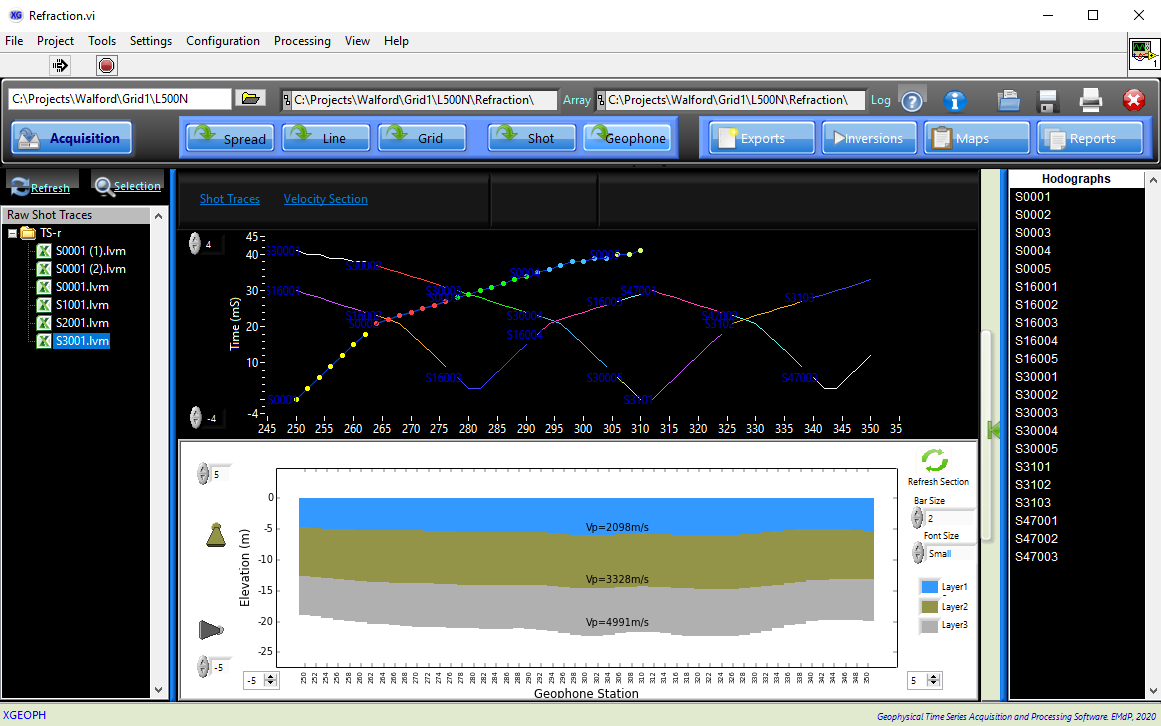Run the Geophone acquisition tool

coord(628,138)
